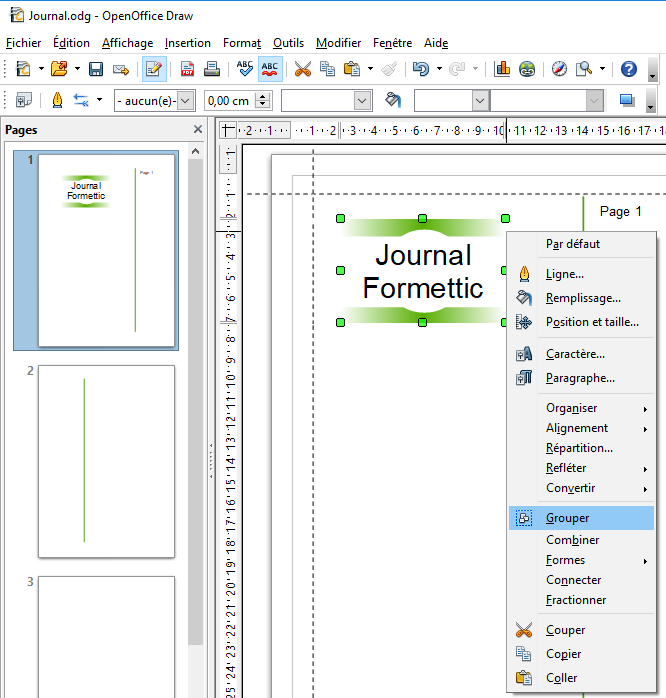Choose Combiner in the context menu

581,540
